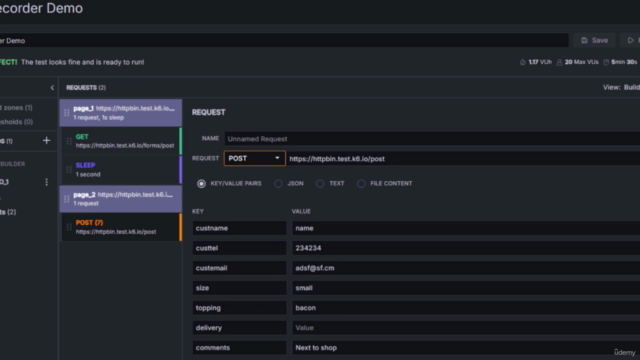Open the GET forms/post request

(x=122, y=141)
